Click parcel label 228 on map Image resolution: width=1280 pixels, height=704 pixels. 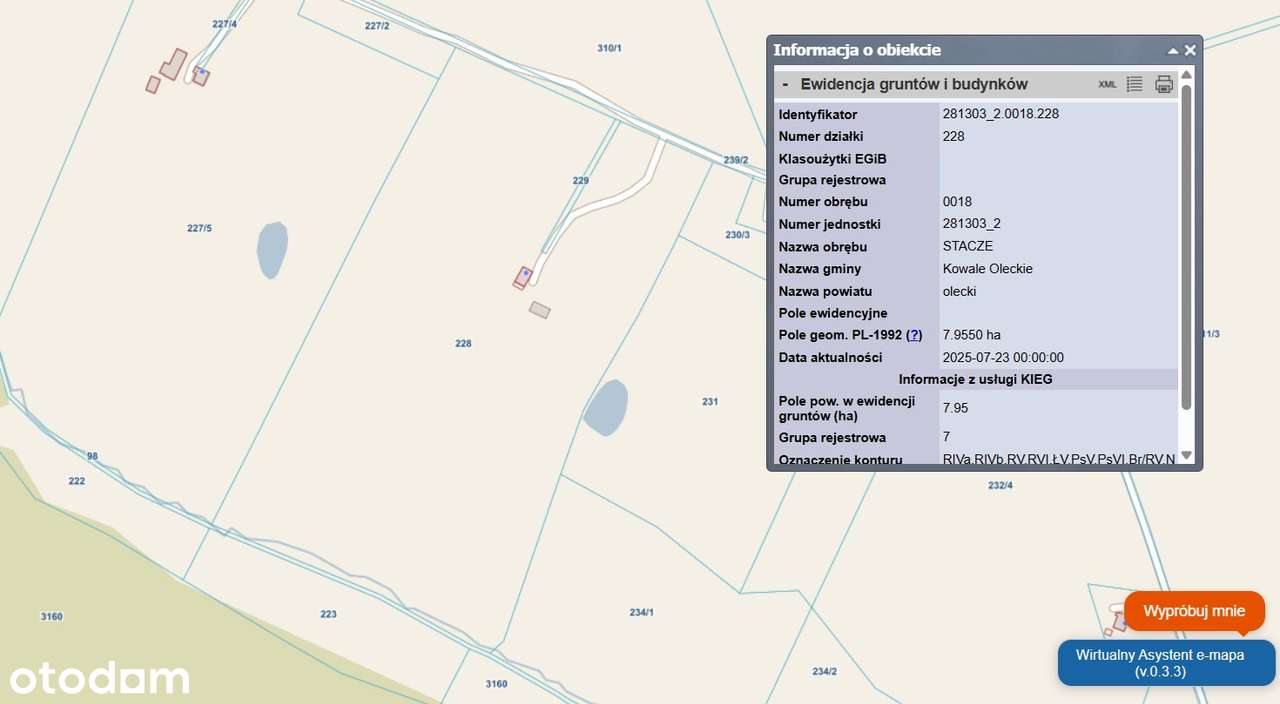tap(463, 343)
